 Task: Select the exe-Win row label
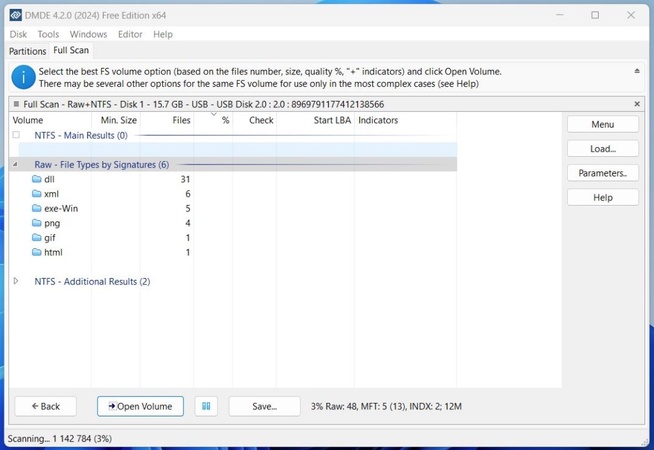61,209
